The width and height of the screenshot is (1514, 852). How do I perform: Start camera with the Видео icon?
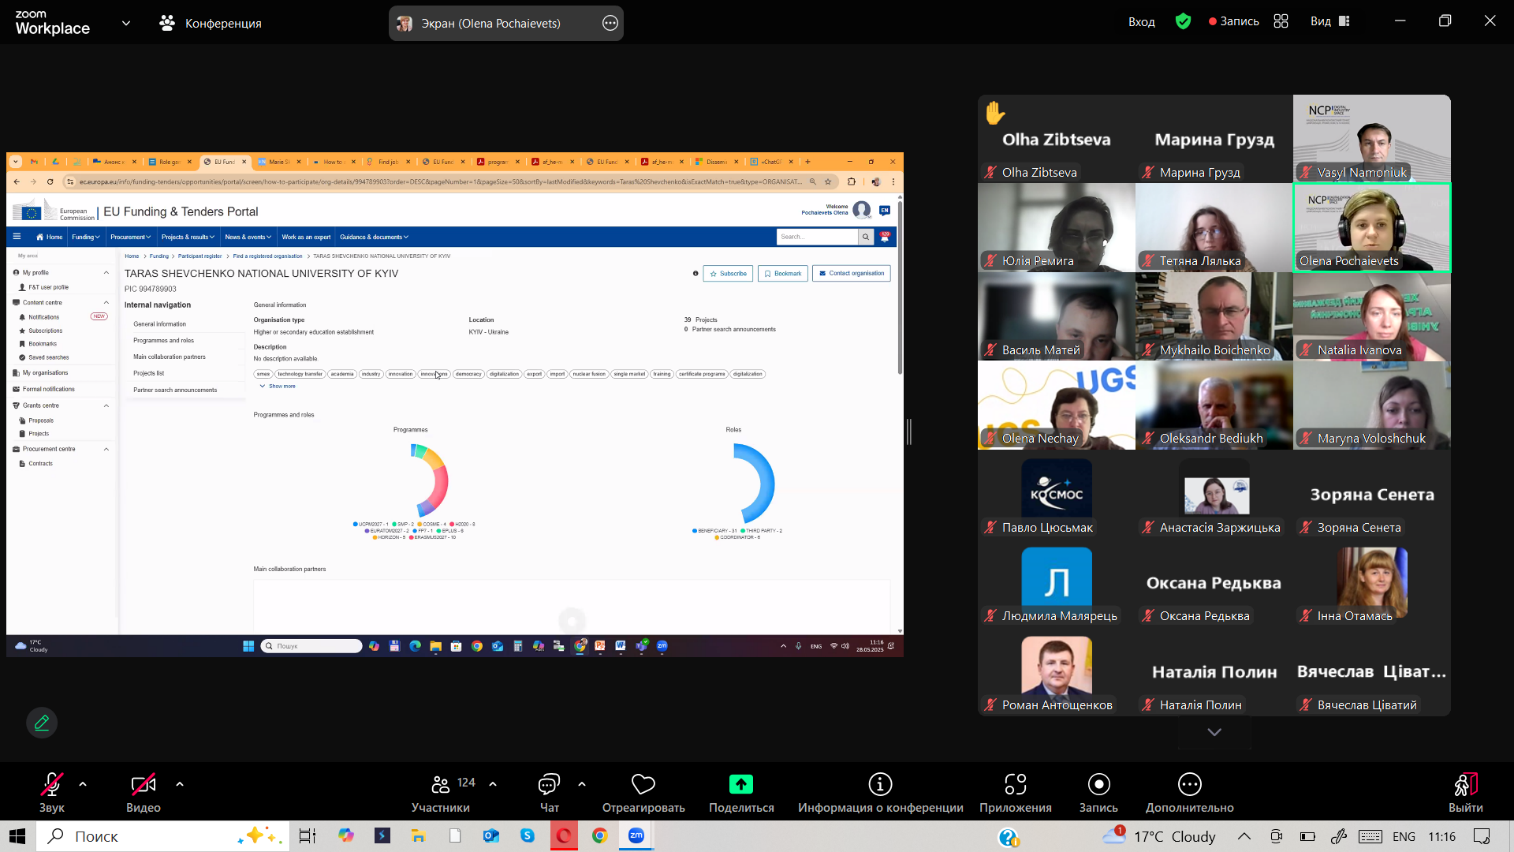(x=143, y=784)
